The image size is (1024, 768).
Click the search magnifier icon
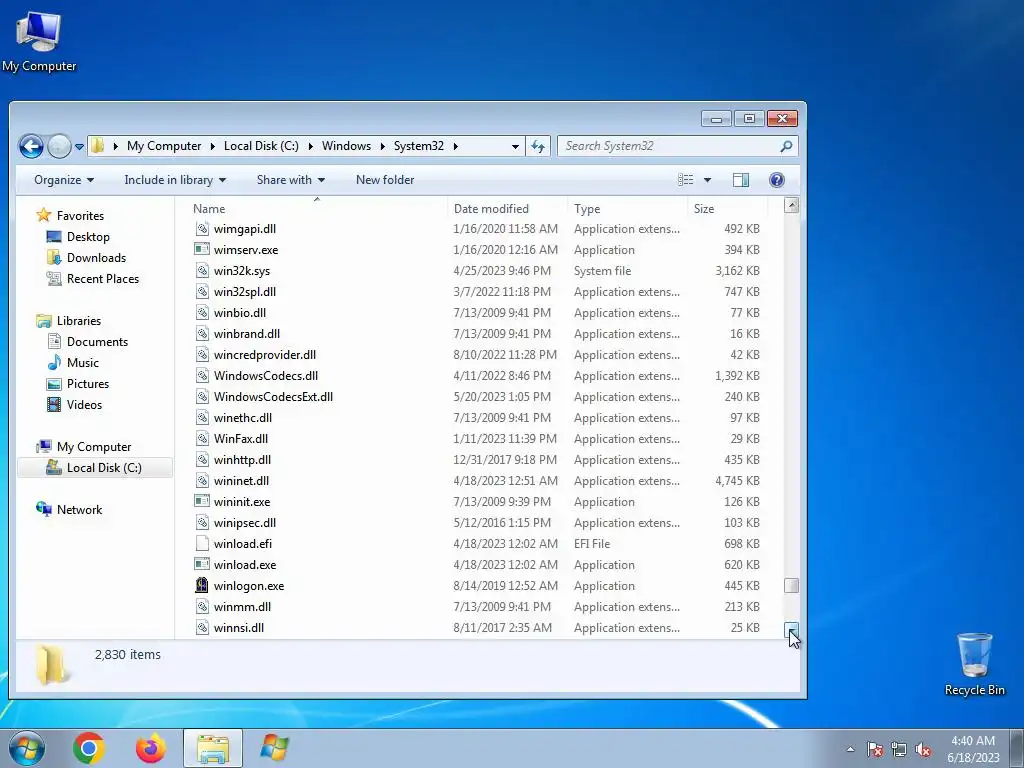click(786, 146)
